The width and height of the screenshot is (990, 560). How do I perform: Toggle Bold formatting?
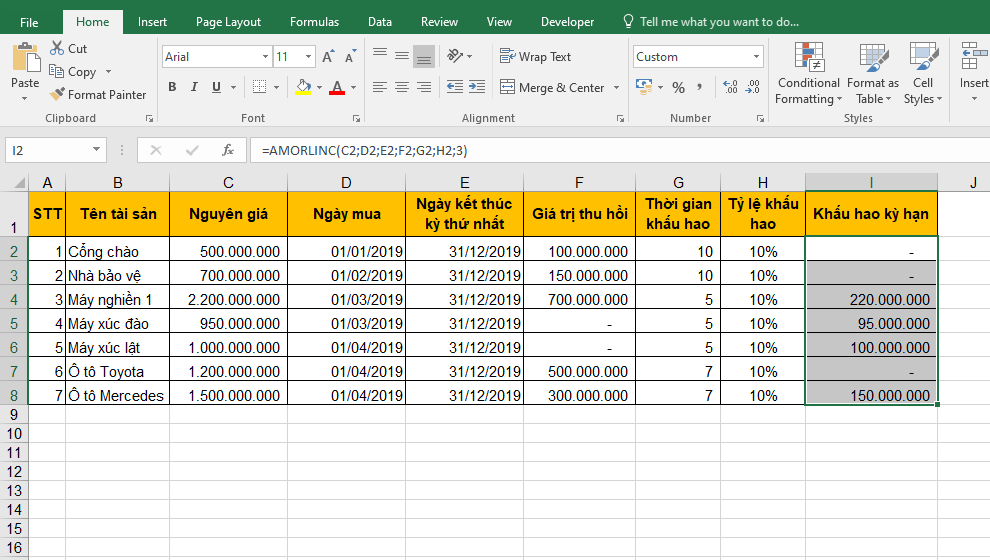click(x=172, y=88)
